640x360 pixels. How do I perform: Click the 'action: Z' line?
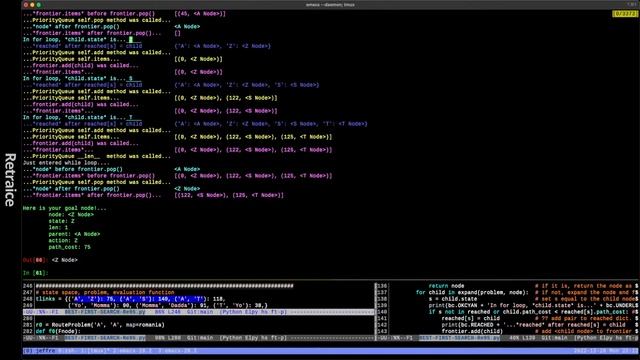click(x=63, y=241)
